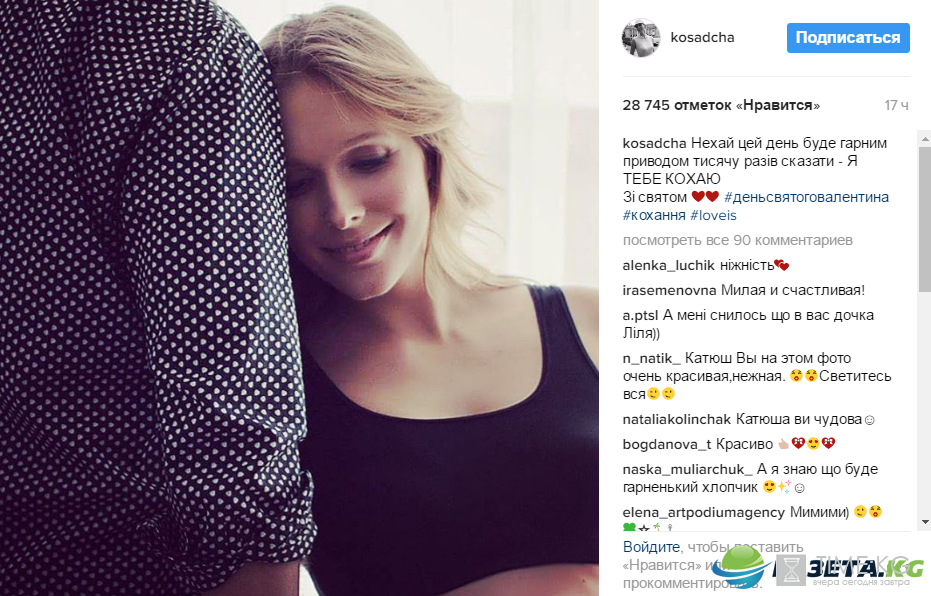Click the kosadcha username in the header
Image resolution: width=931 pixels, height=596 pixels.
click(x=702, y=37)
